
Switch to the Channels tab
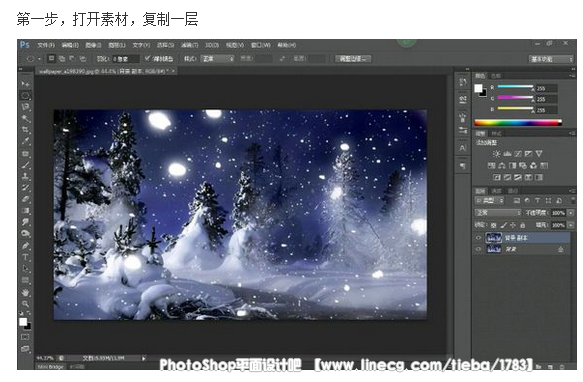pos(497,191)
